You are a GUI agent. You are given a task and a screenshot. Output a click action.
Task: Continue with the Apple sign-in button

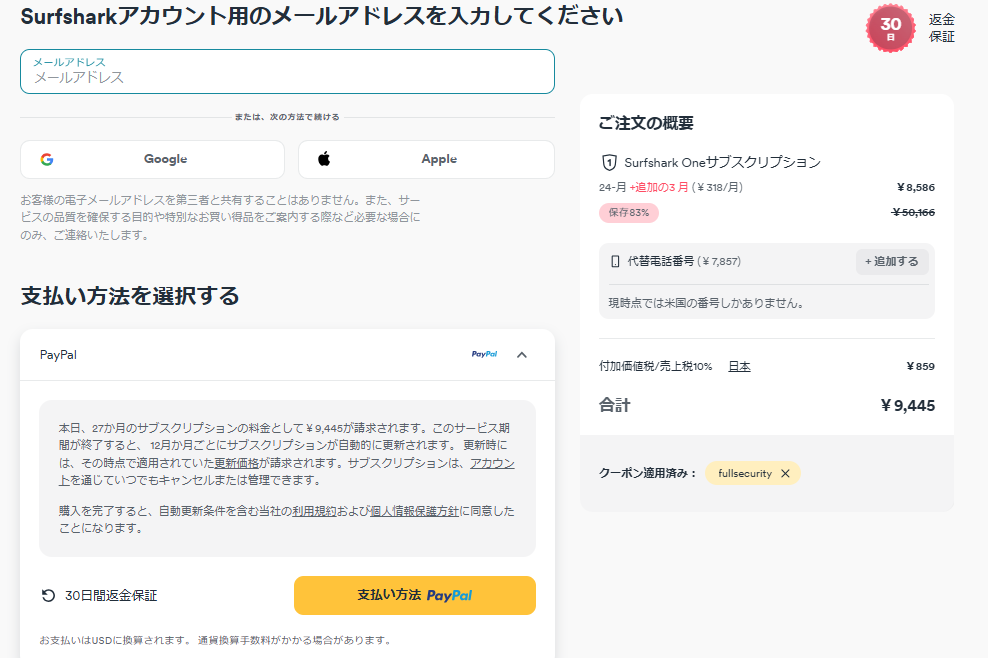(x=426, y=159)
